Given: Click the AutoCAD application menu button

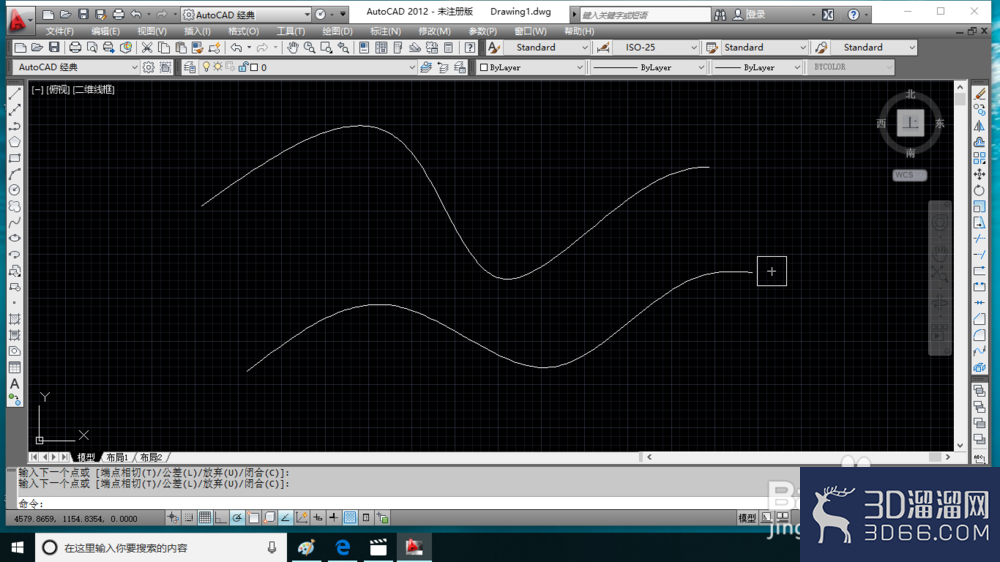Looking at the screenshot, I should (20, 19).
